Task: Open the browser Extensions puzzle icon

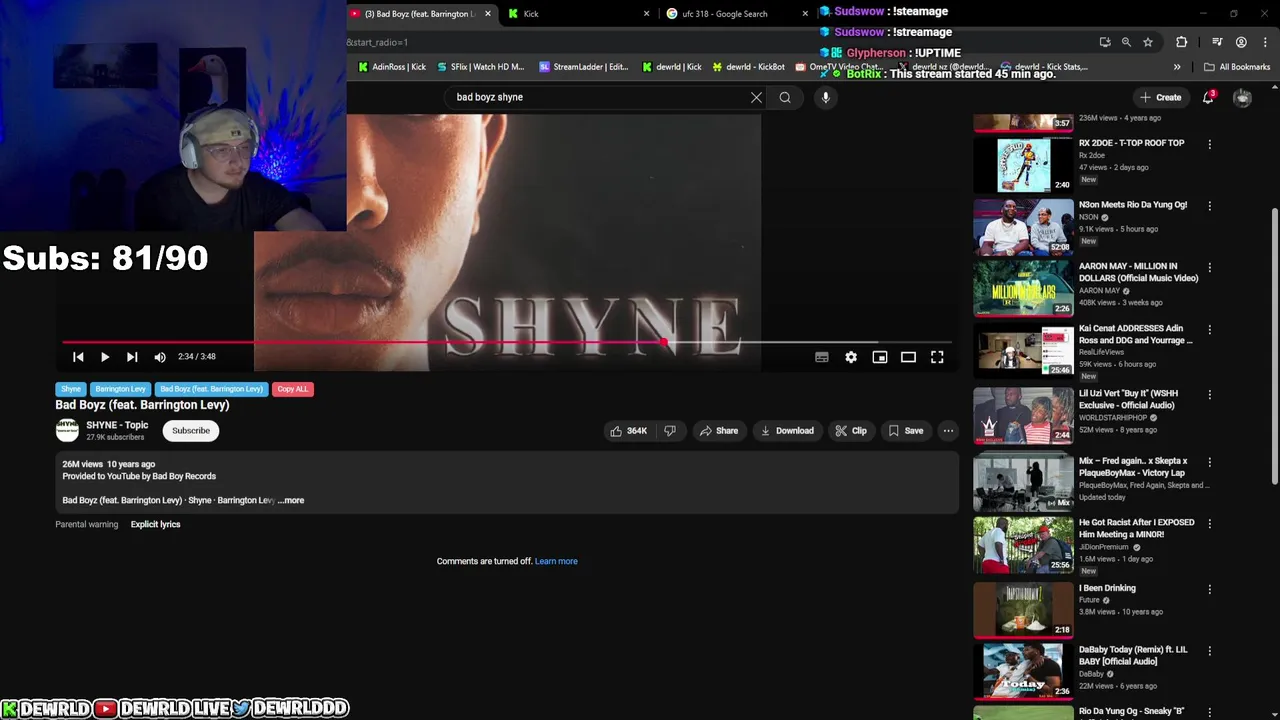Action: (x=1182, y=42)
